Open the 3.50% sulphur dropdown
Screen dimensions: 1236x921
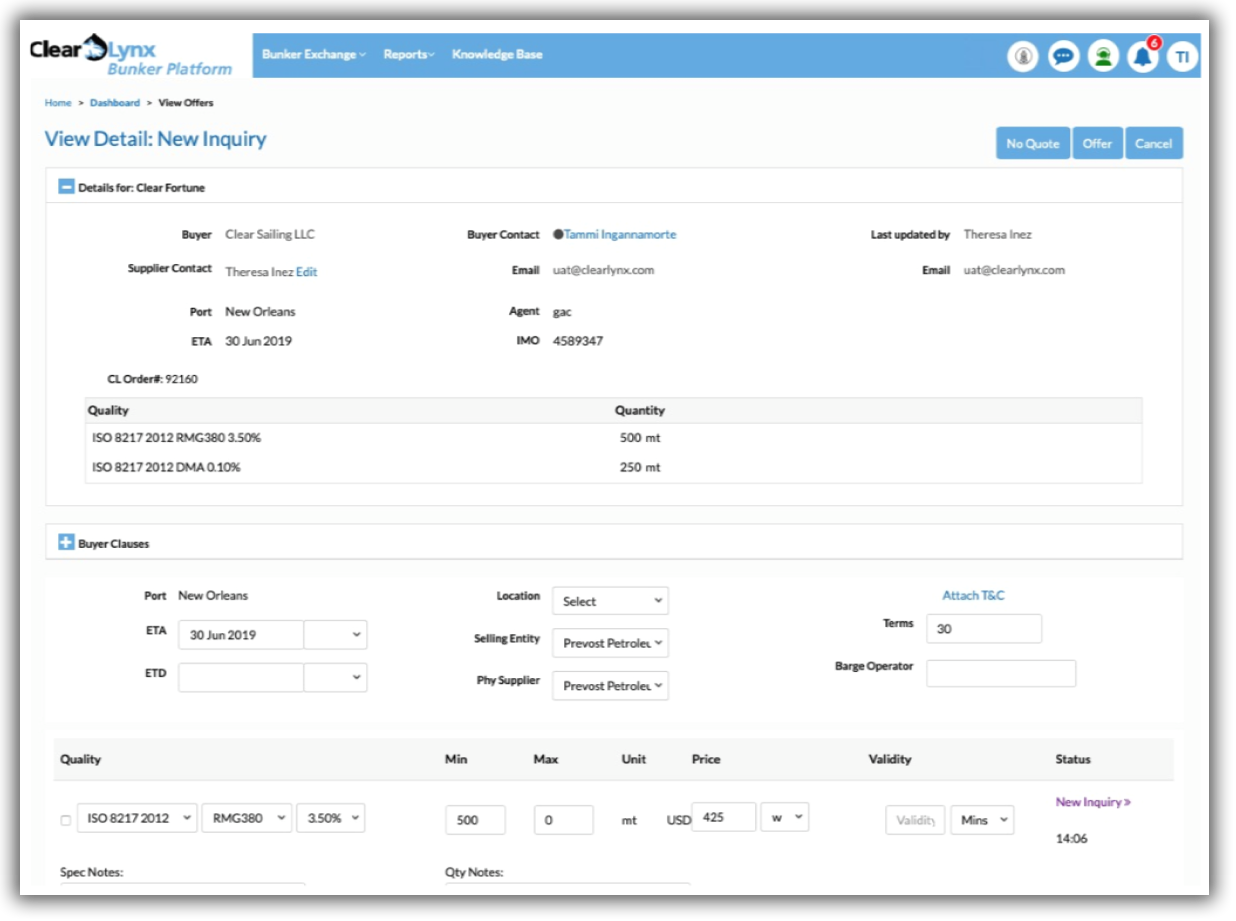(331, 818)
